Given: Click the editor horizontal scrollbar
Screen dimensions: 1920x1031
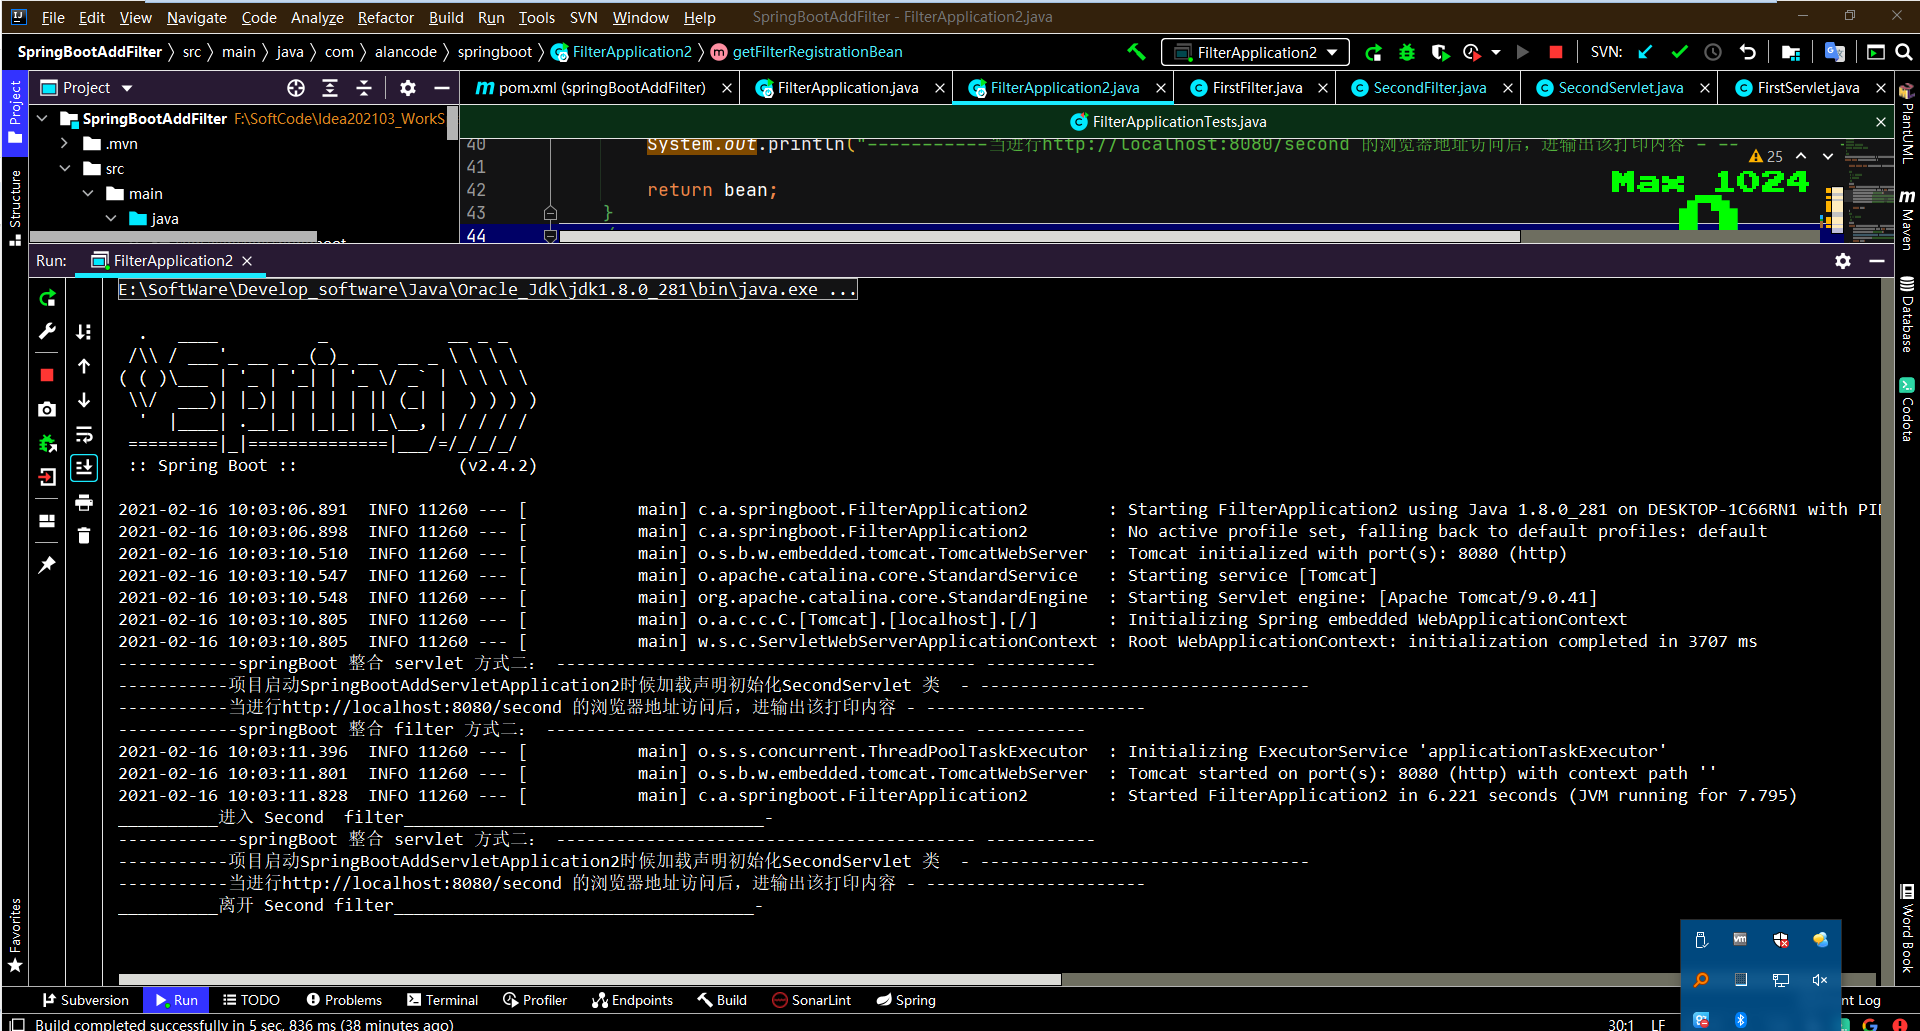Looking at the screenshot, I should (1040, 237).
